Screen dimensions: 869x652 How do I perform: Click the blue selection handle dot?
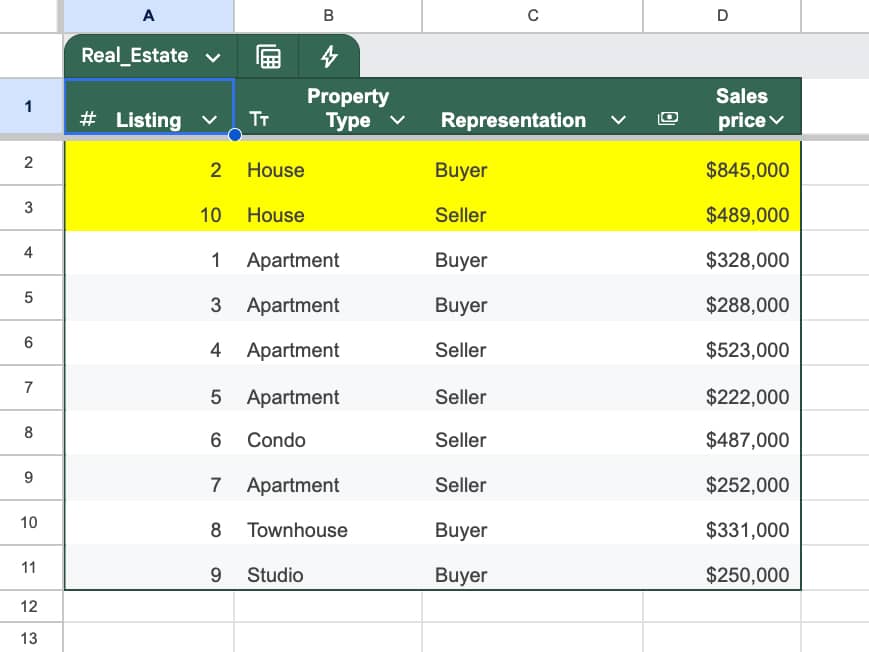point(235,135)
